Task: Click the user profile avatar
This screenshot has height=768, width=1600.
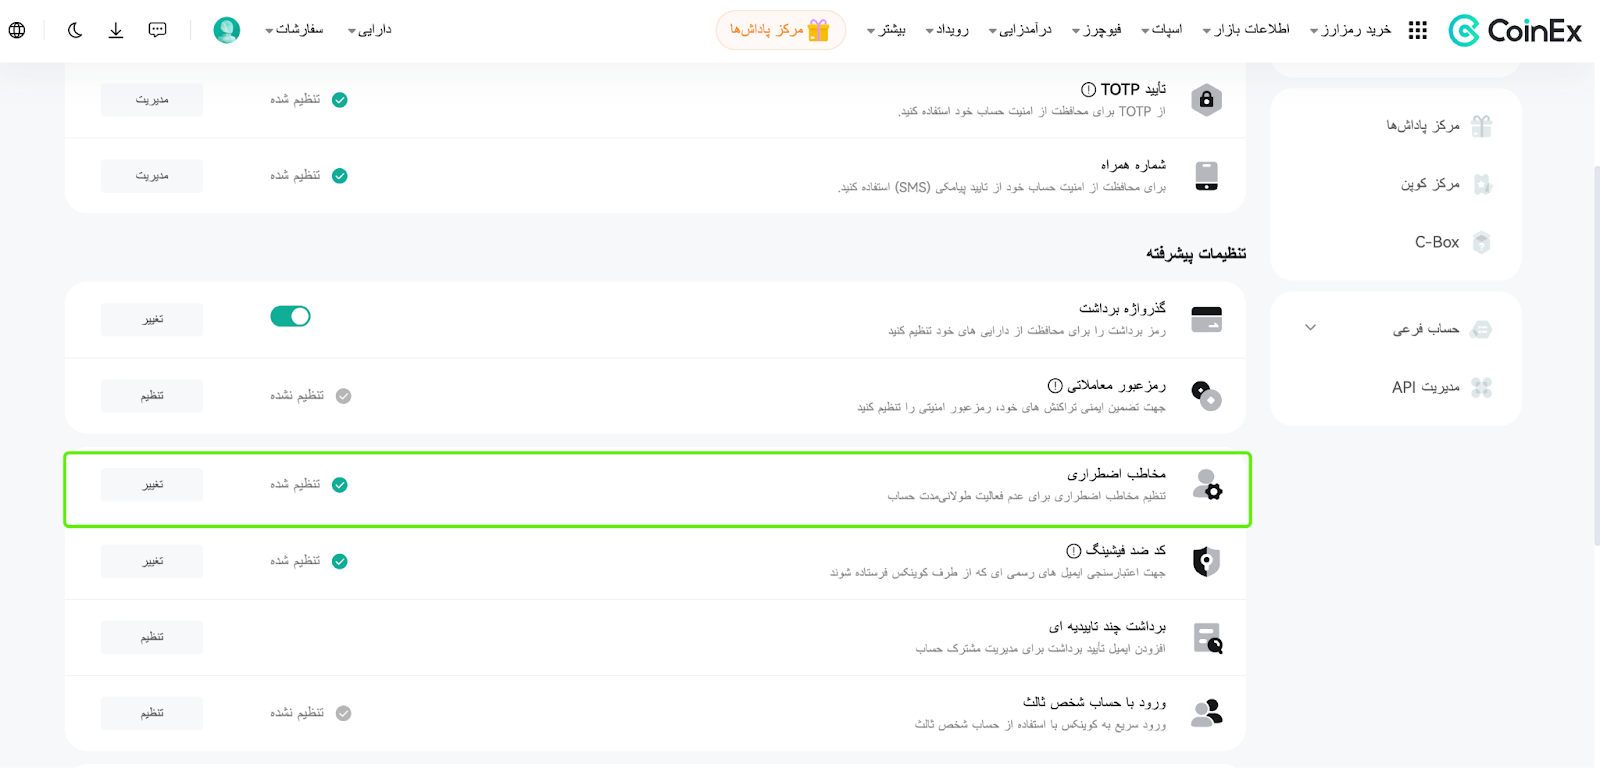Action: coord(227,30)
